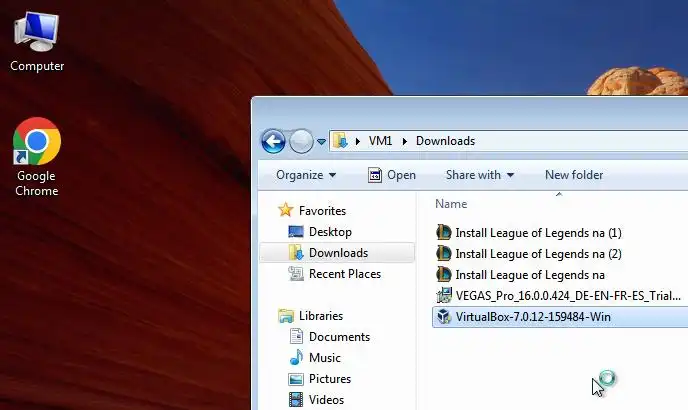688x410 pixels.
Task: Click the Videos filmstrip icon
Action: [x=296, y=399]
